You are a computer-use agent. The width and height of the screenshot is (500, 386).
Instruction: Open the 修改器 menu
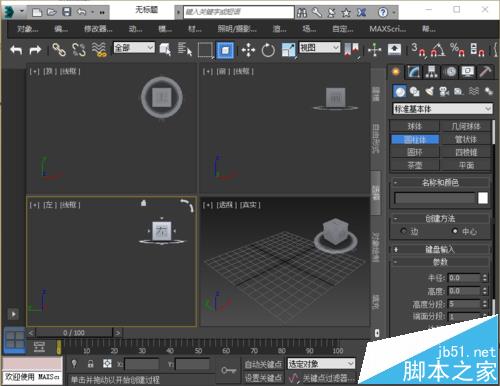coord(98,29)
